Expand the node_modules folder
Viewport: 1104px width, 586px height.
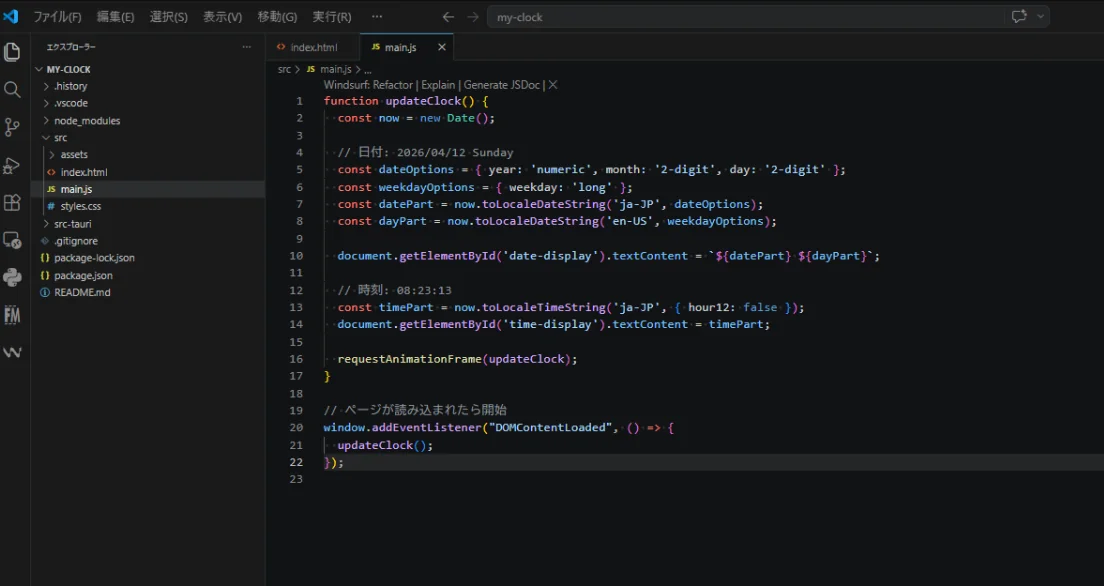(x=86, y=121)
